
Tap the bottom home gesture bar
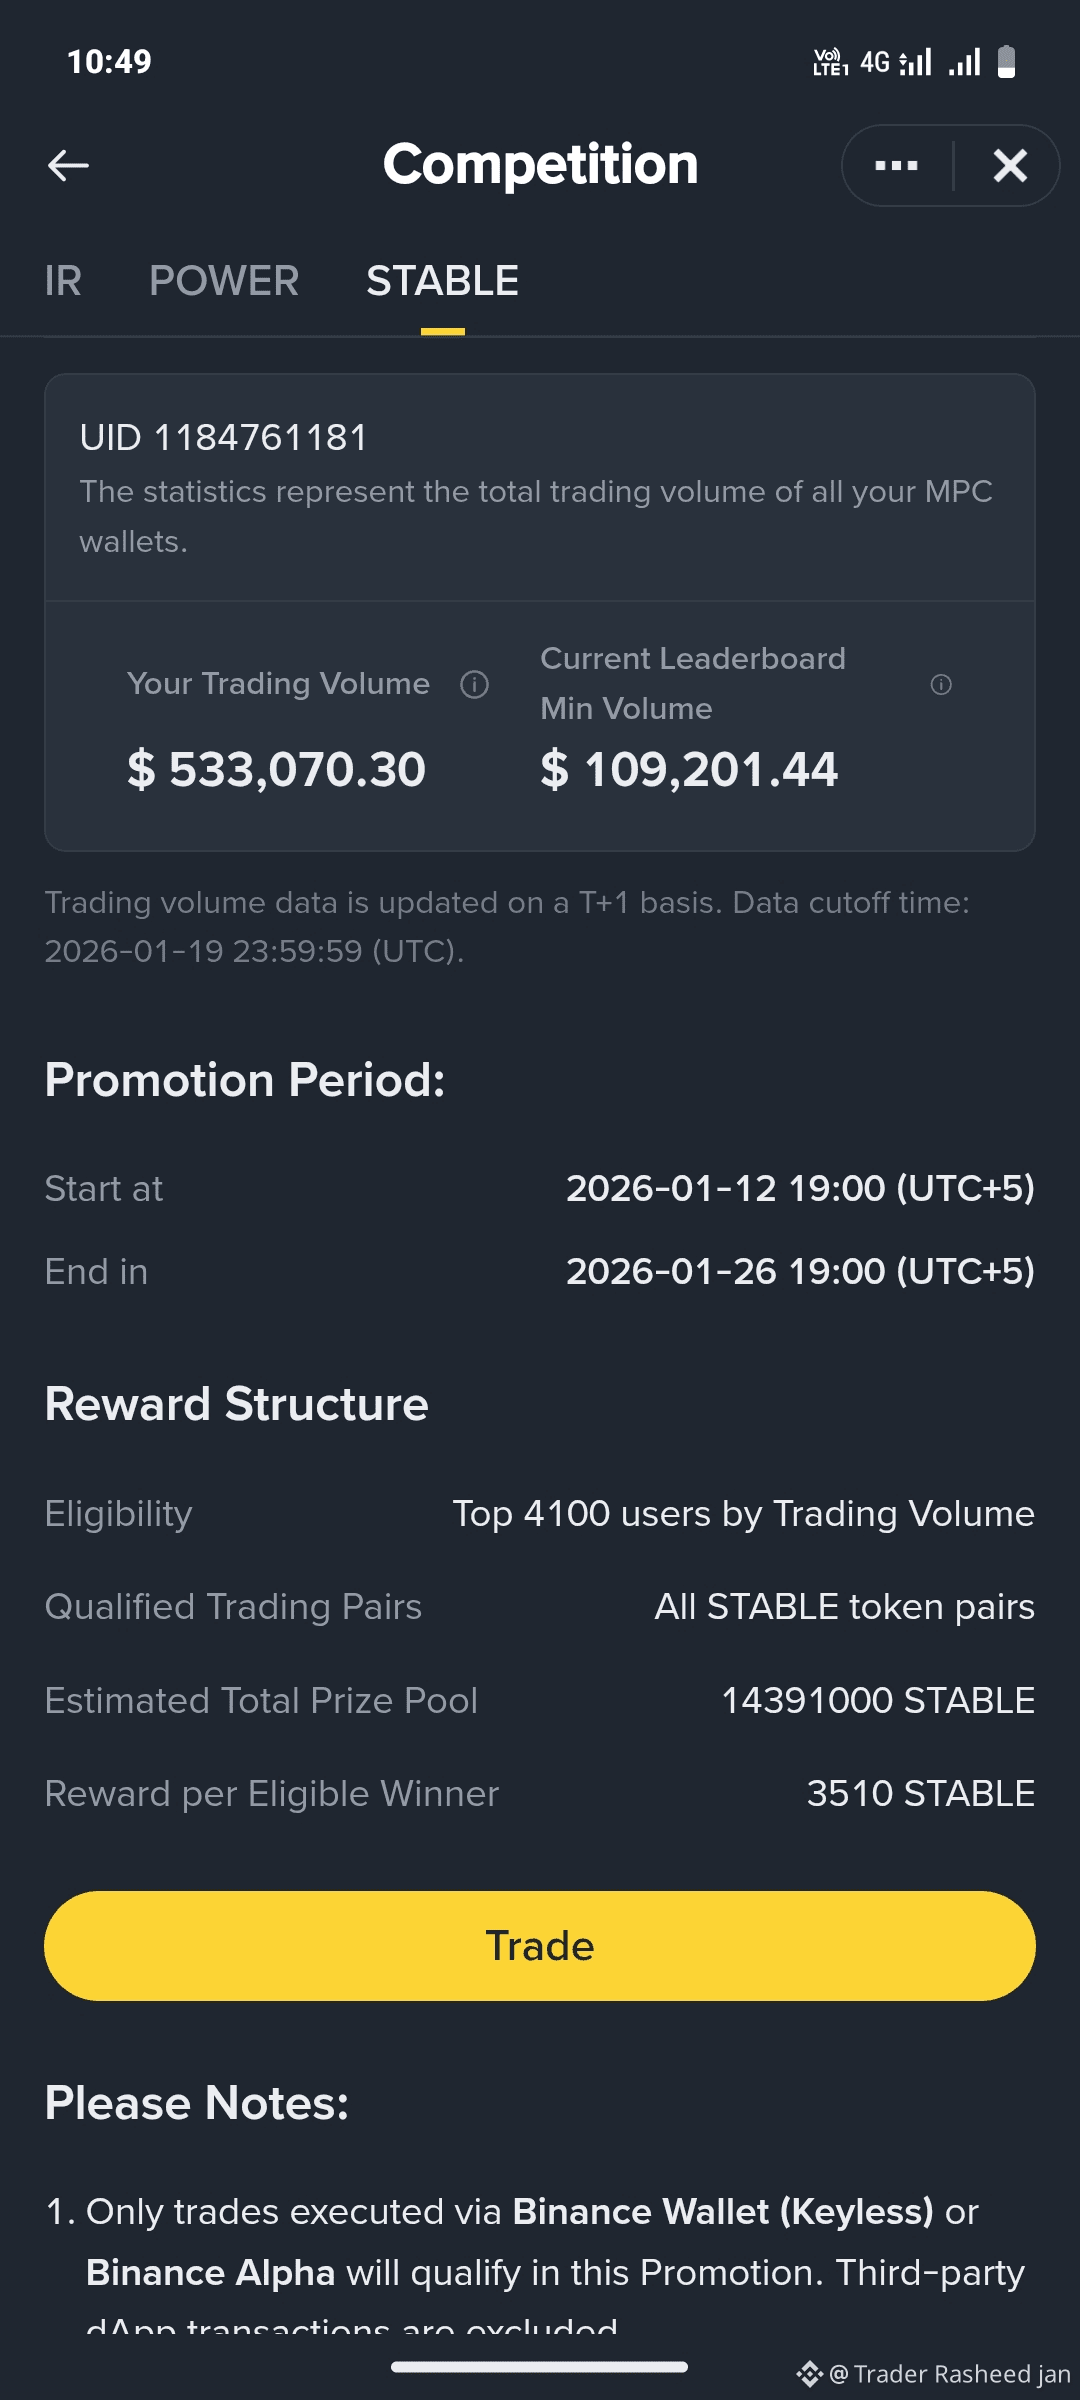coord(539,2366)
